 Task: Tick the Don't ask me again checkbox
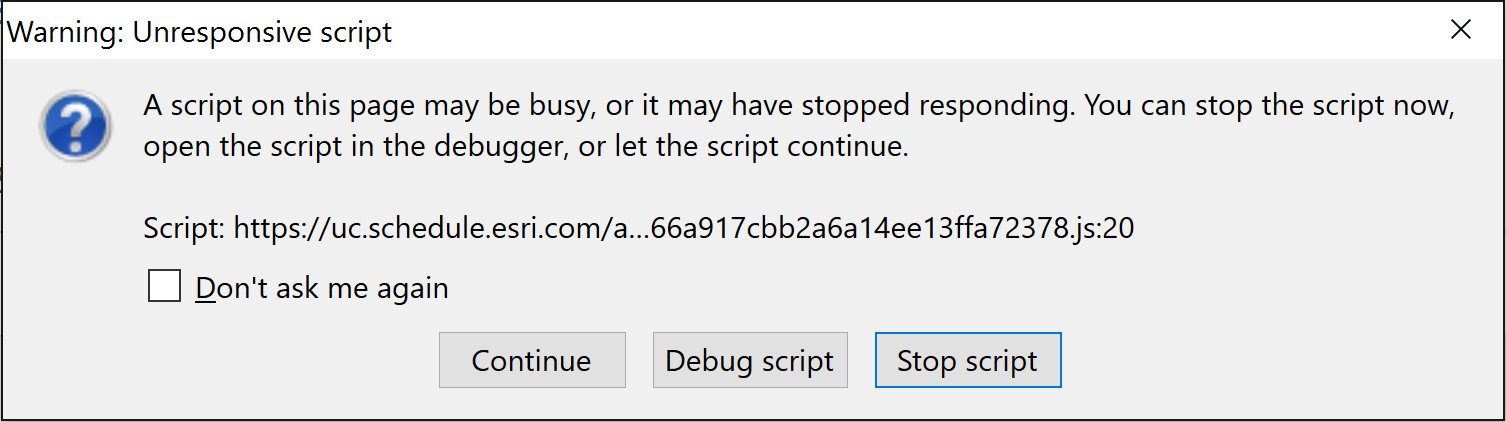click(164, 287)
